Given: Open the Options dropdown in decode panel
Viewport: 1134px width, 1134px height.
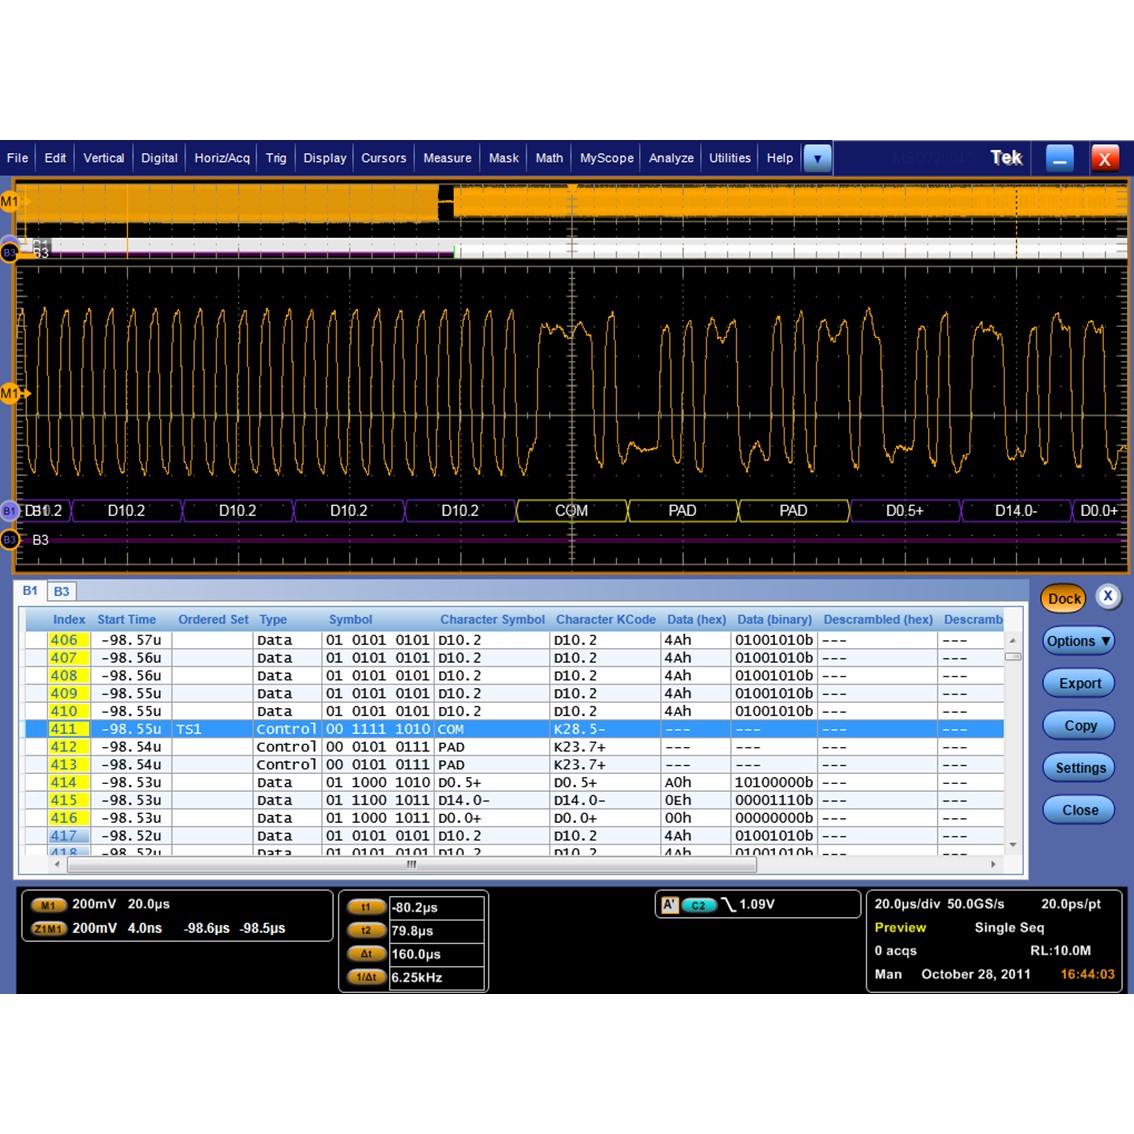Looking at the screenshot, I should point(1078,641).
